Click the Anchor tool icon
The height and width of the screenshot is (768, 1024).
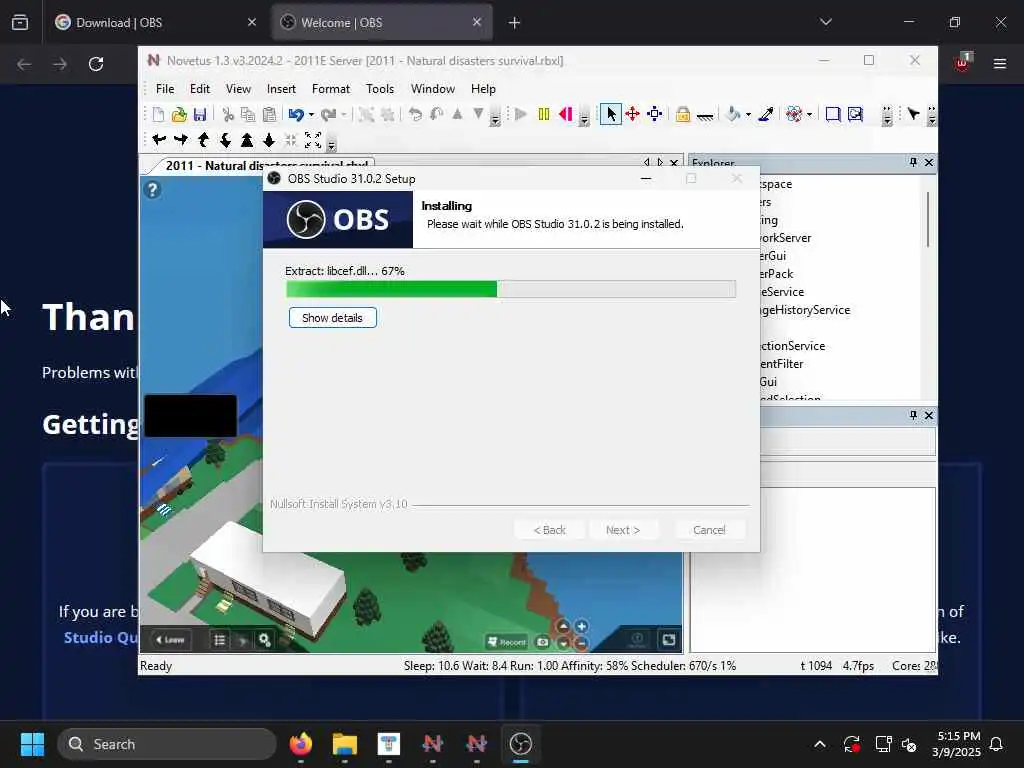coord(705,116)
